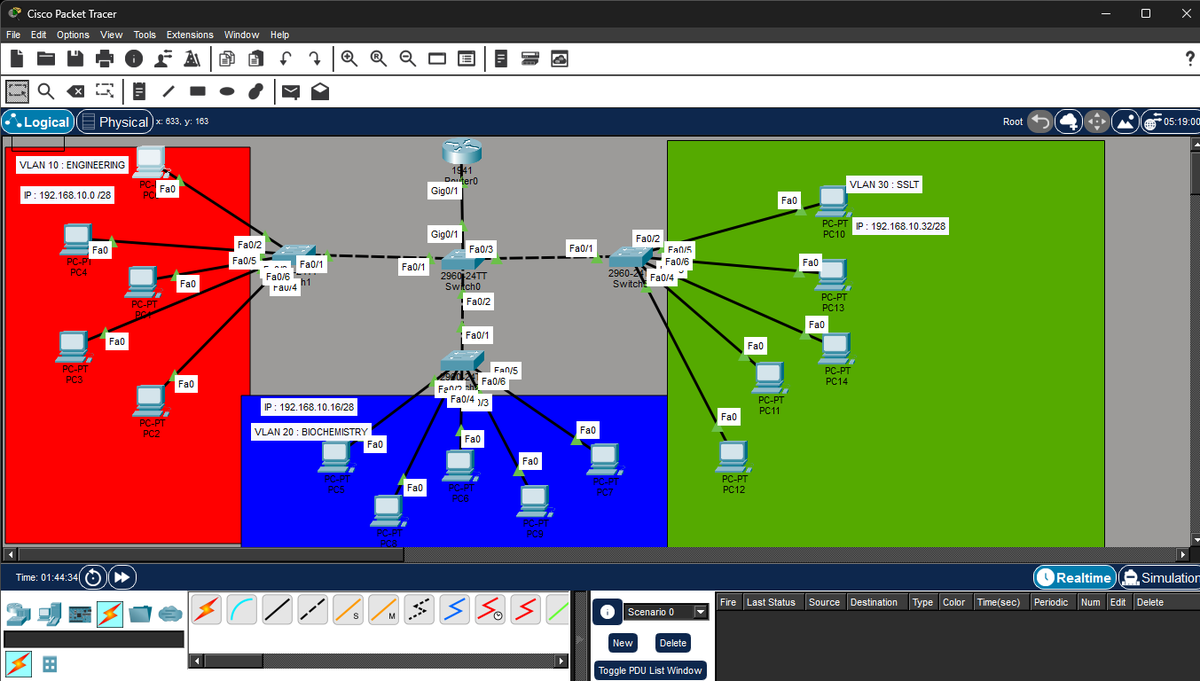
Task: Click the Power Cycle Devices button
Action: 92,578
